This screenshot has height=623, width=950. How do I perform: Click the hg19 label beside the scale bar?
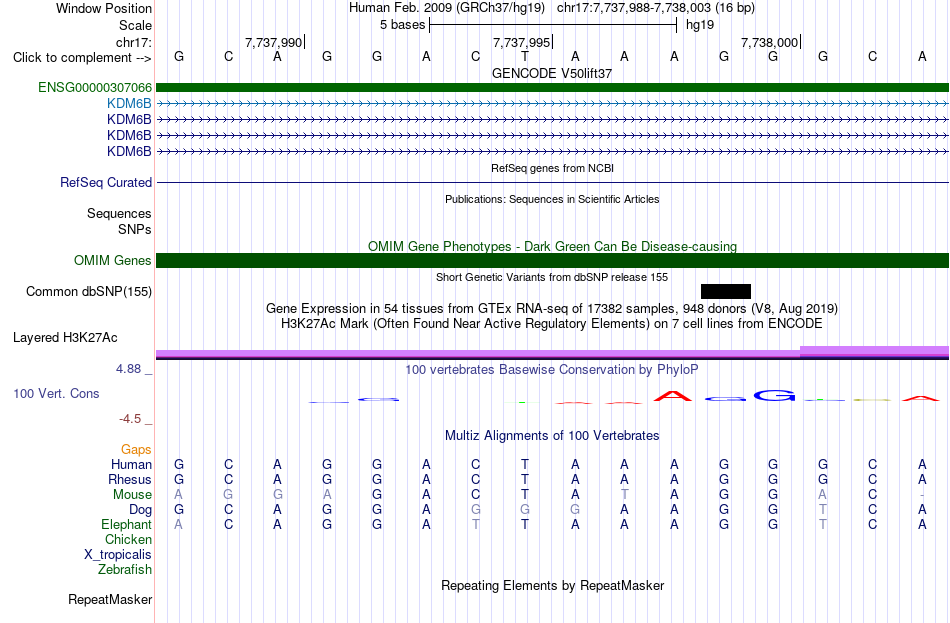point(700,25)
